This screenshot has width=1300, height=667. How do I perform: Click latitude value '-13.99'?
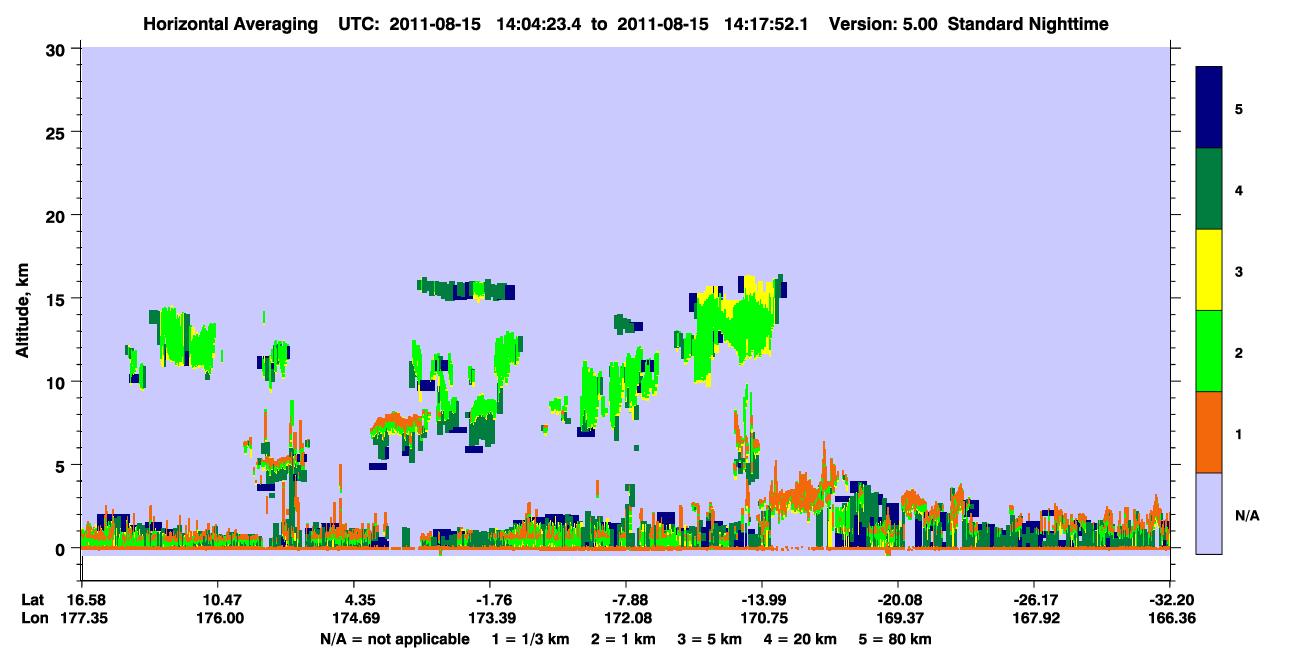coord(762,600)
